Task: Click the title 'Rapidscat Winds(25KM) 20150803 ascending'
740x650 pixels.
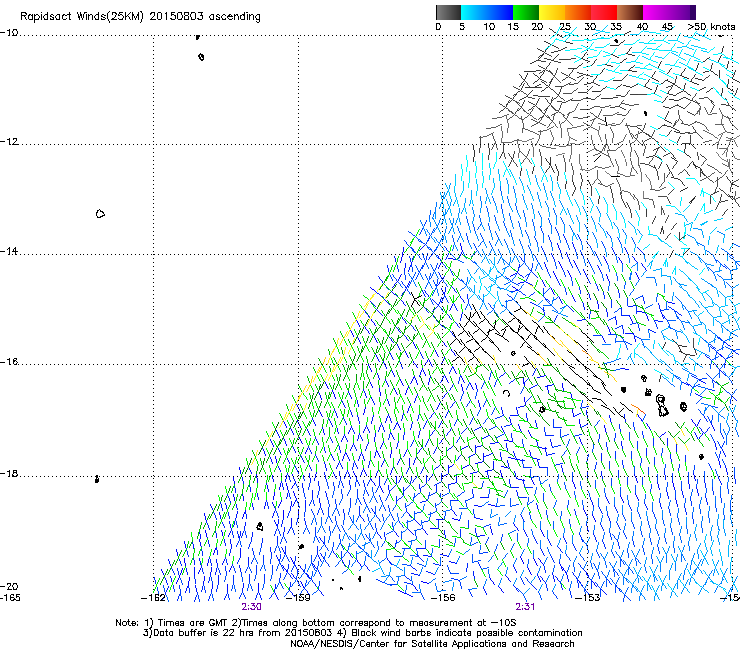Action: tap(140, 17)
